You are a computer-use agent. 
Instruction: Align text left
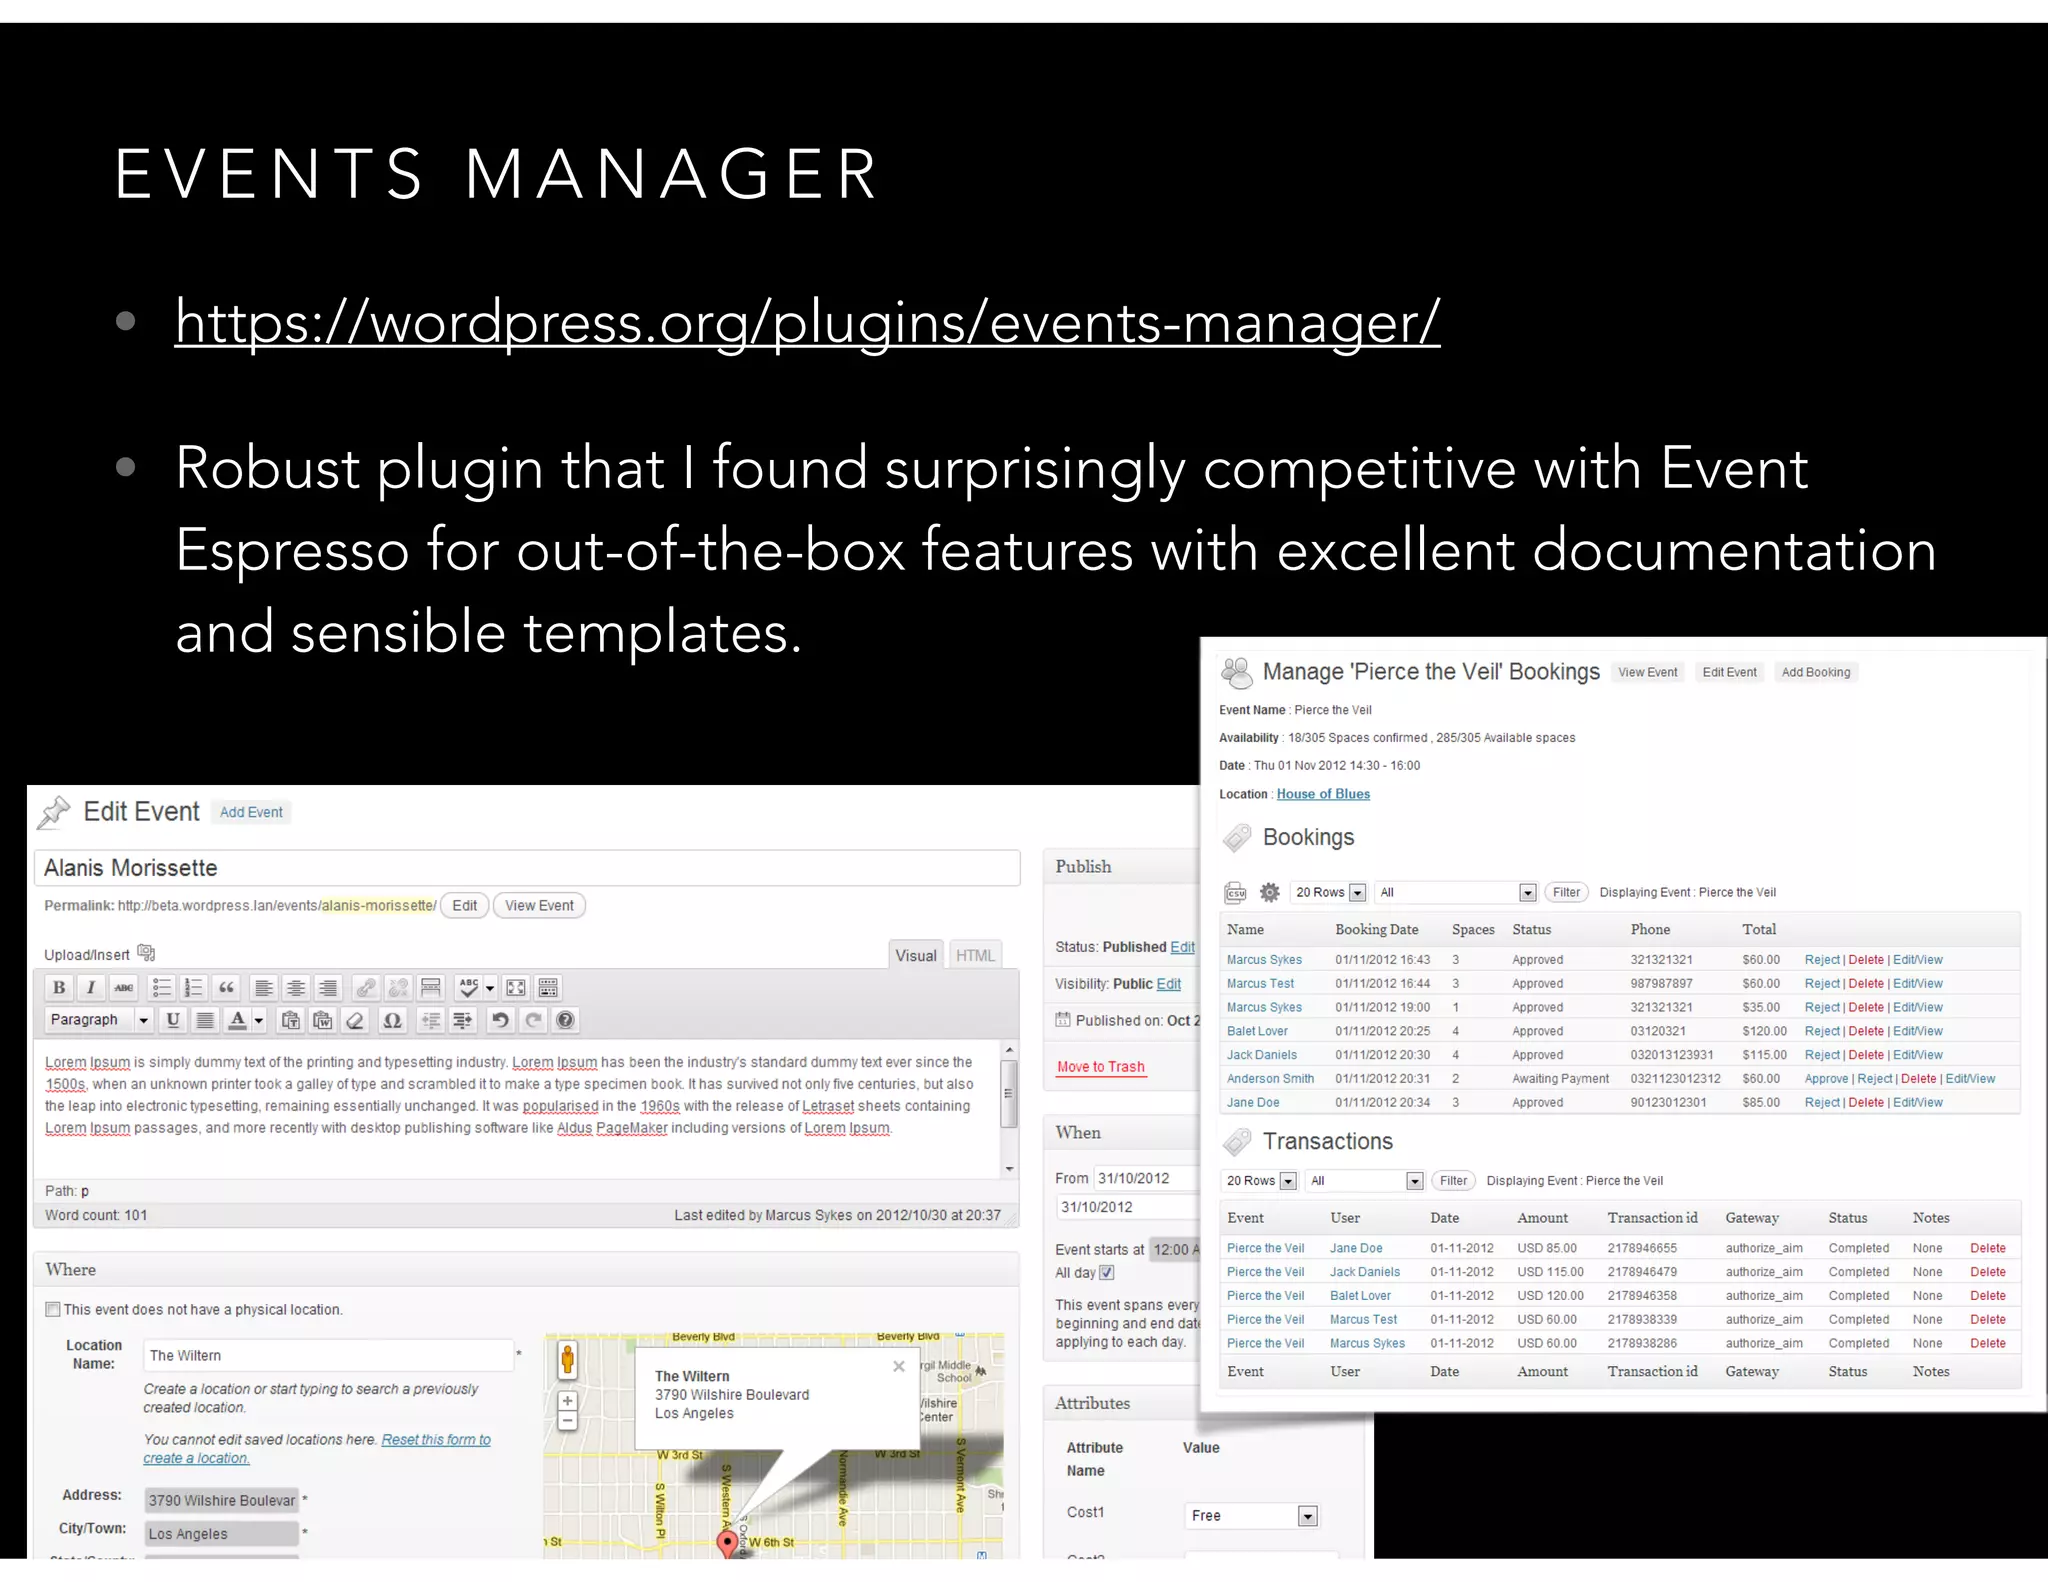tap(264, 988)
